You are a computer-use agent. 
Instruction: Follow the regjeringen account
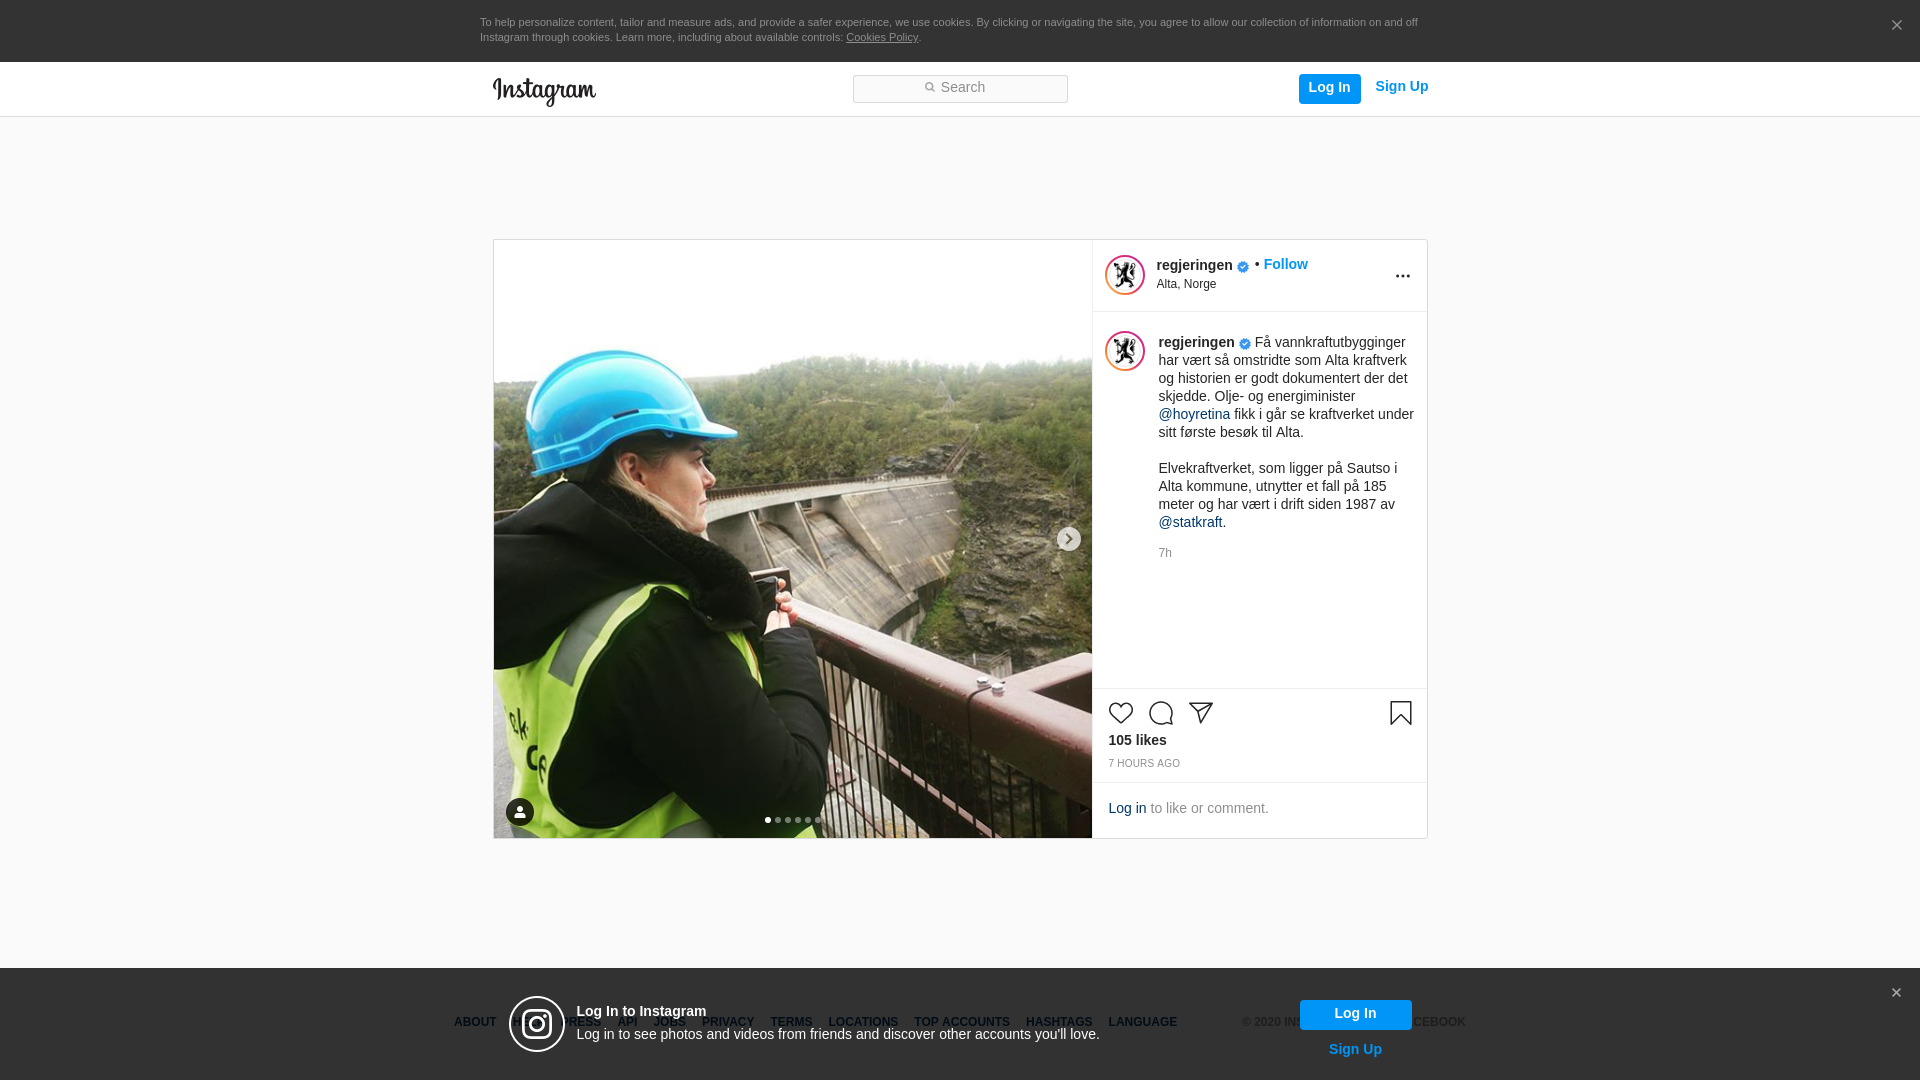point(1286,264)
